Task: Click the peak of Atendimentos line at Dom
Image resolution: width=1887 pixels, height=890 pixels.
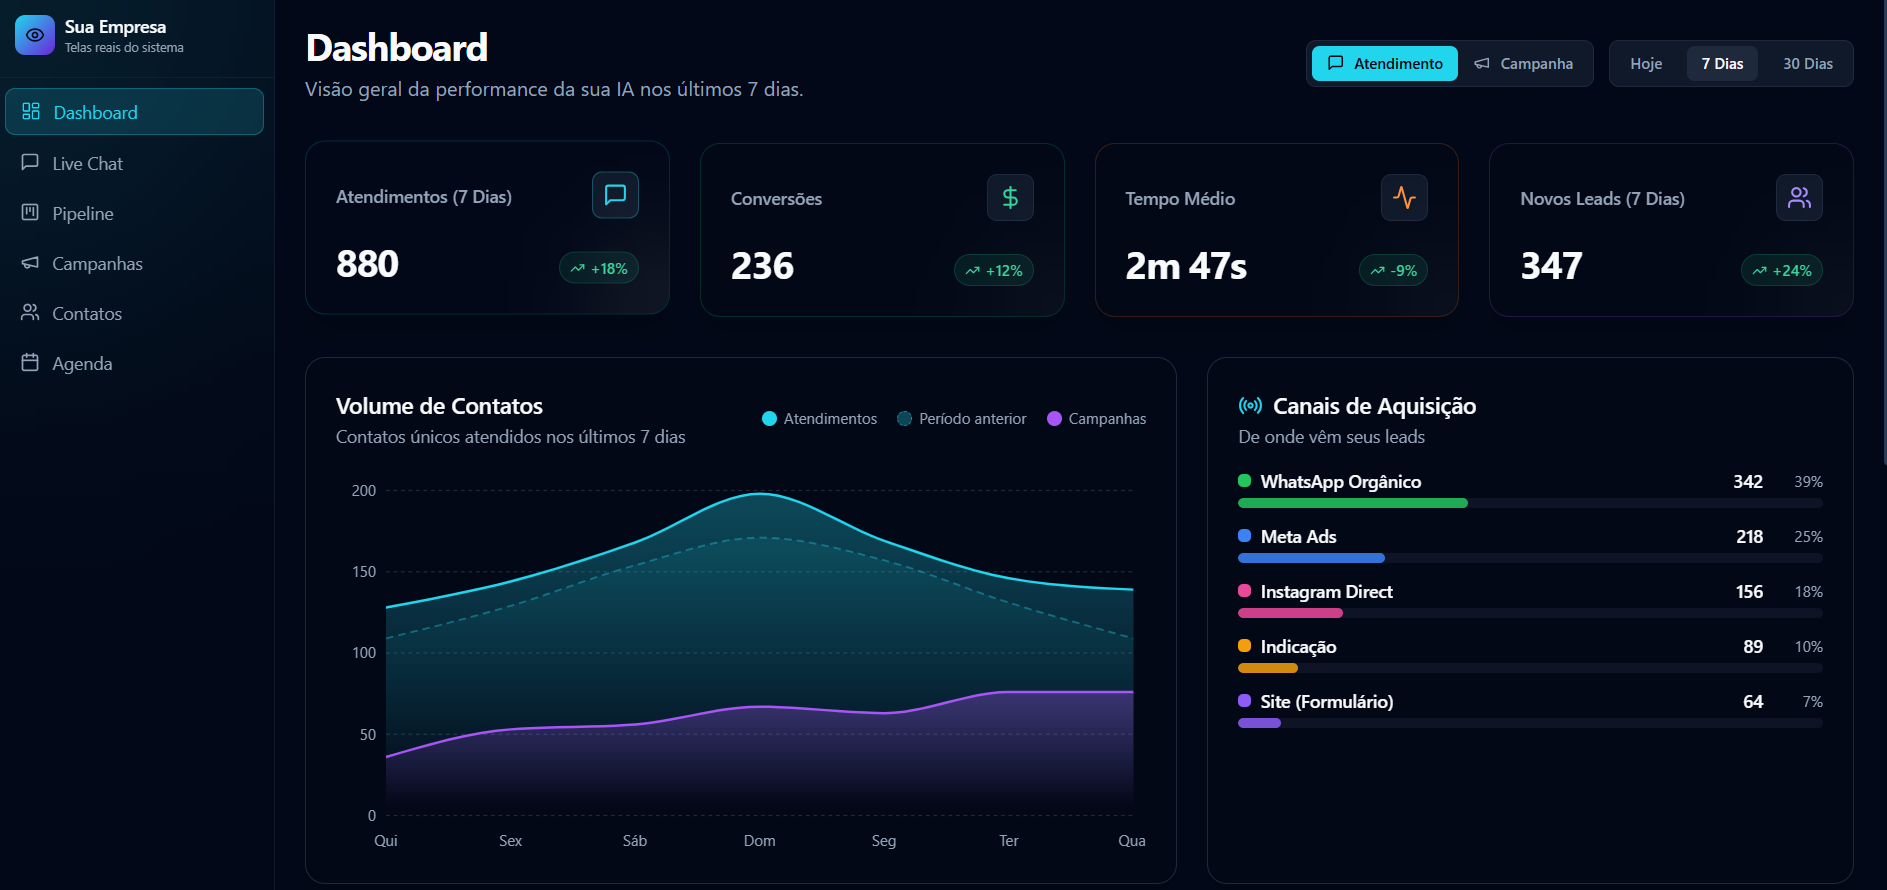Action: click(760, 493)
